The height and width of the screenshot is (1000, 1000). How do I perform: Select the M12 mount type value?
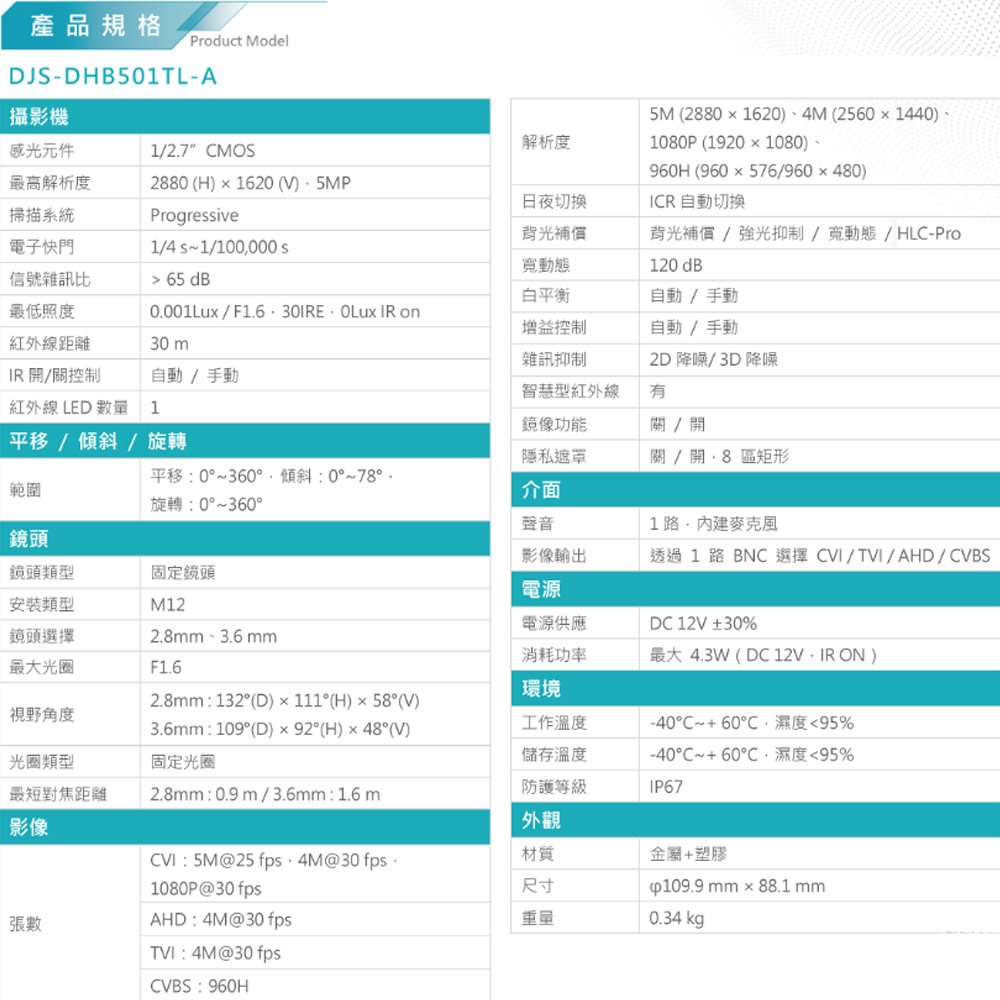pos(167,605)
